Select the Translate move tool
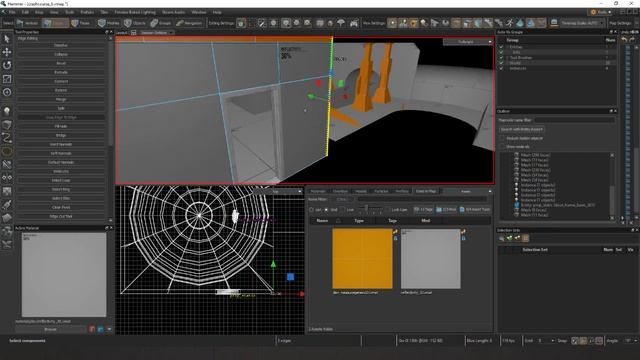This screenshot has height=360, width=640. point(7,52)
